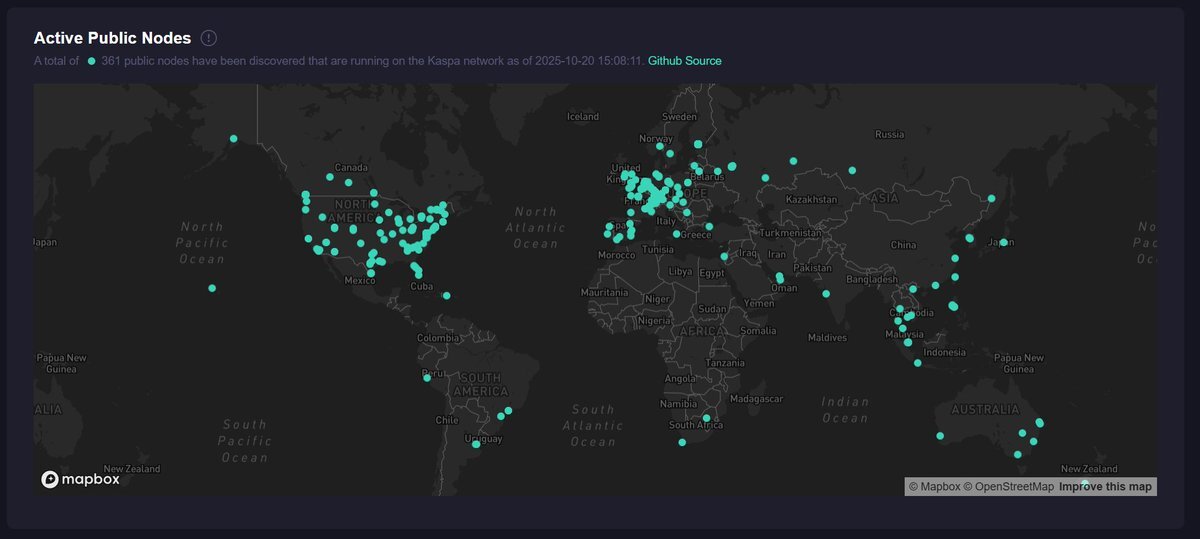
Task: Click the teal dot before 361 public nodes
Action: tap(91, 61)
